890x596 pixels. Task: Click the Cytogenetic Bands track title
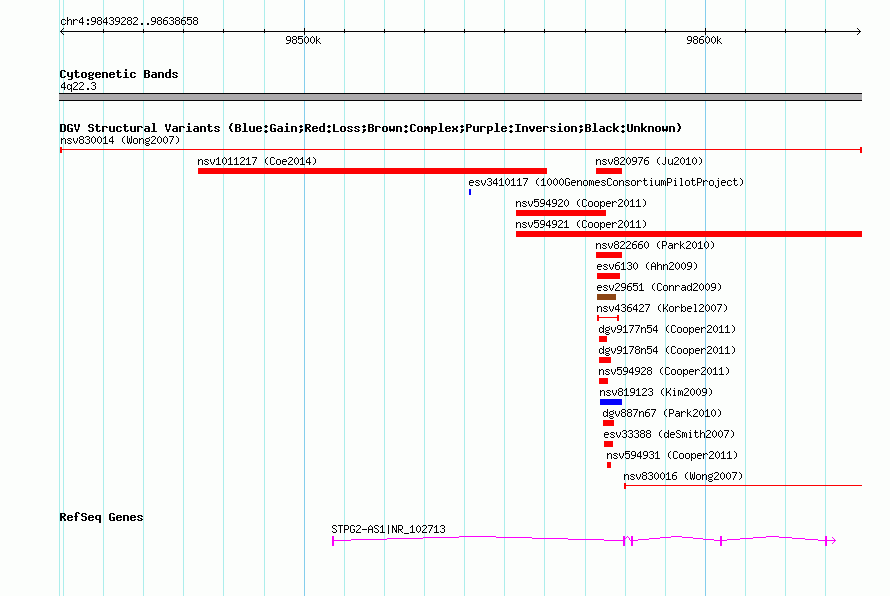click(x=119, y=74)
